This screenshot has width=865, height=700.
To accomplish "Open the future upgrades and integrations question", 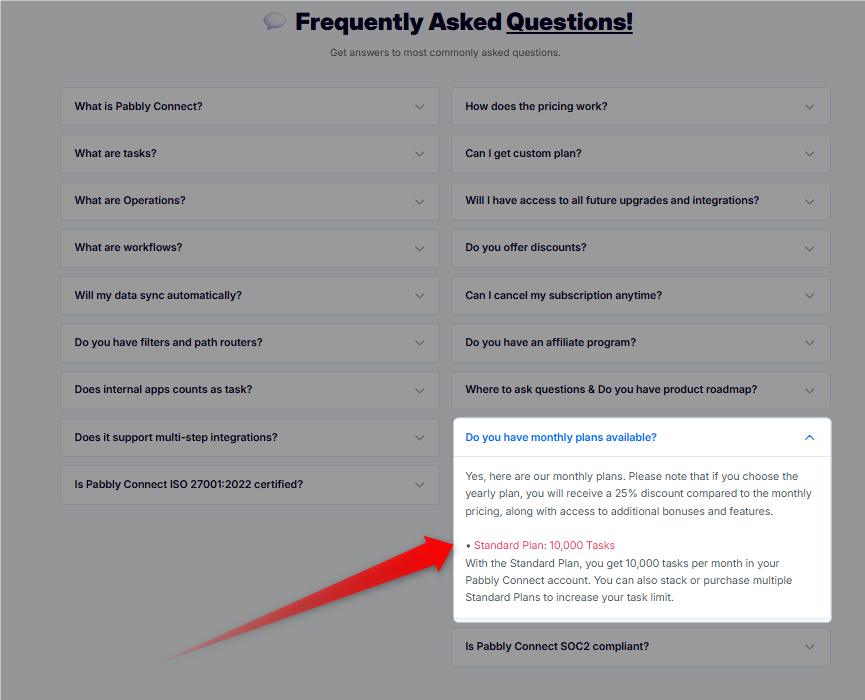I will tap(640, 201).
